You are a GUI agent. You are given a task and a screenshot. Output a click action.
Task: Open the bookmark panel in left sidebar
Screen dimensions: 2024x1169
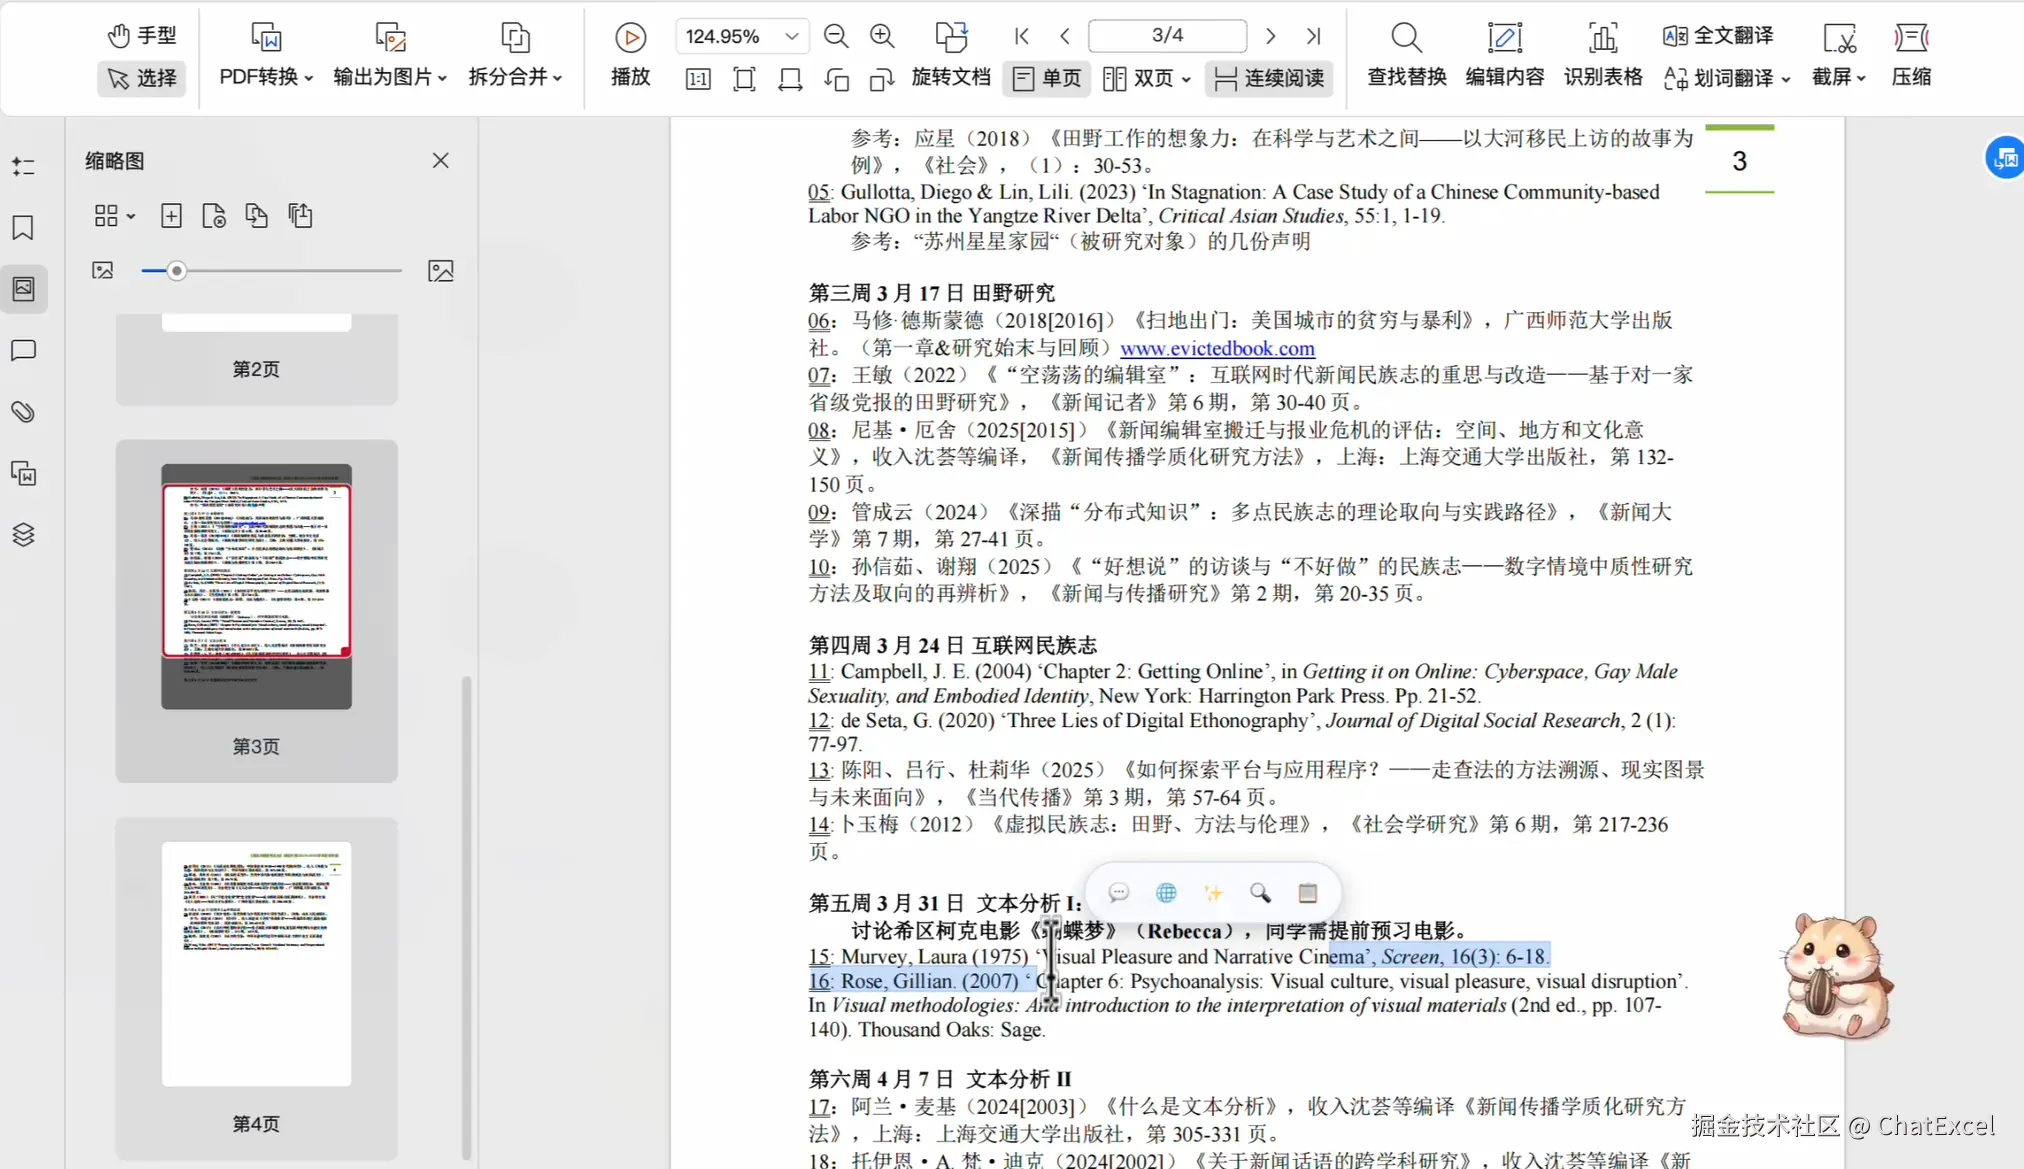coord(23,228)
